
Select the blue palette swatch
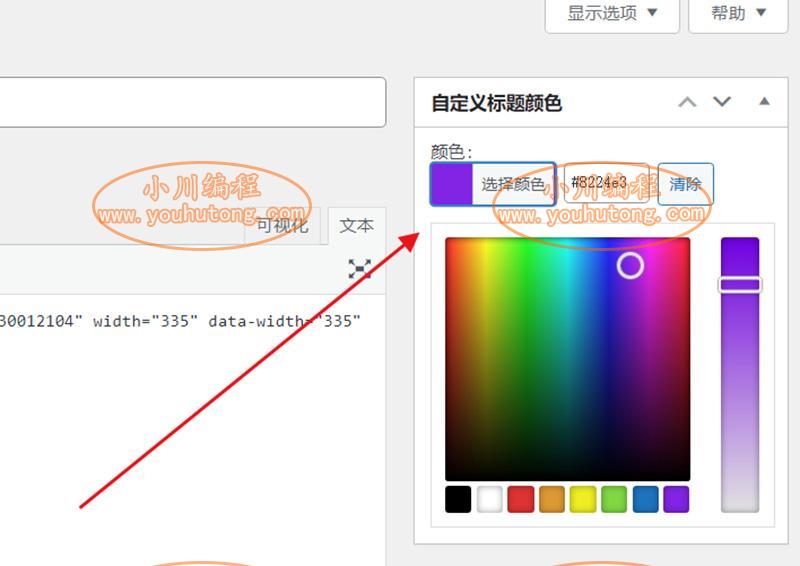(645, 499)
